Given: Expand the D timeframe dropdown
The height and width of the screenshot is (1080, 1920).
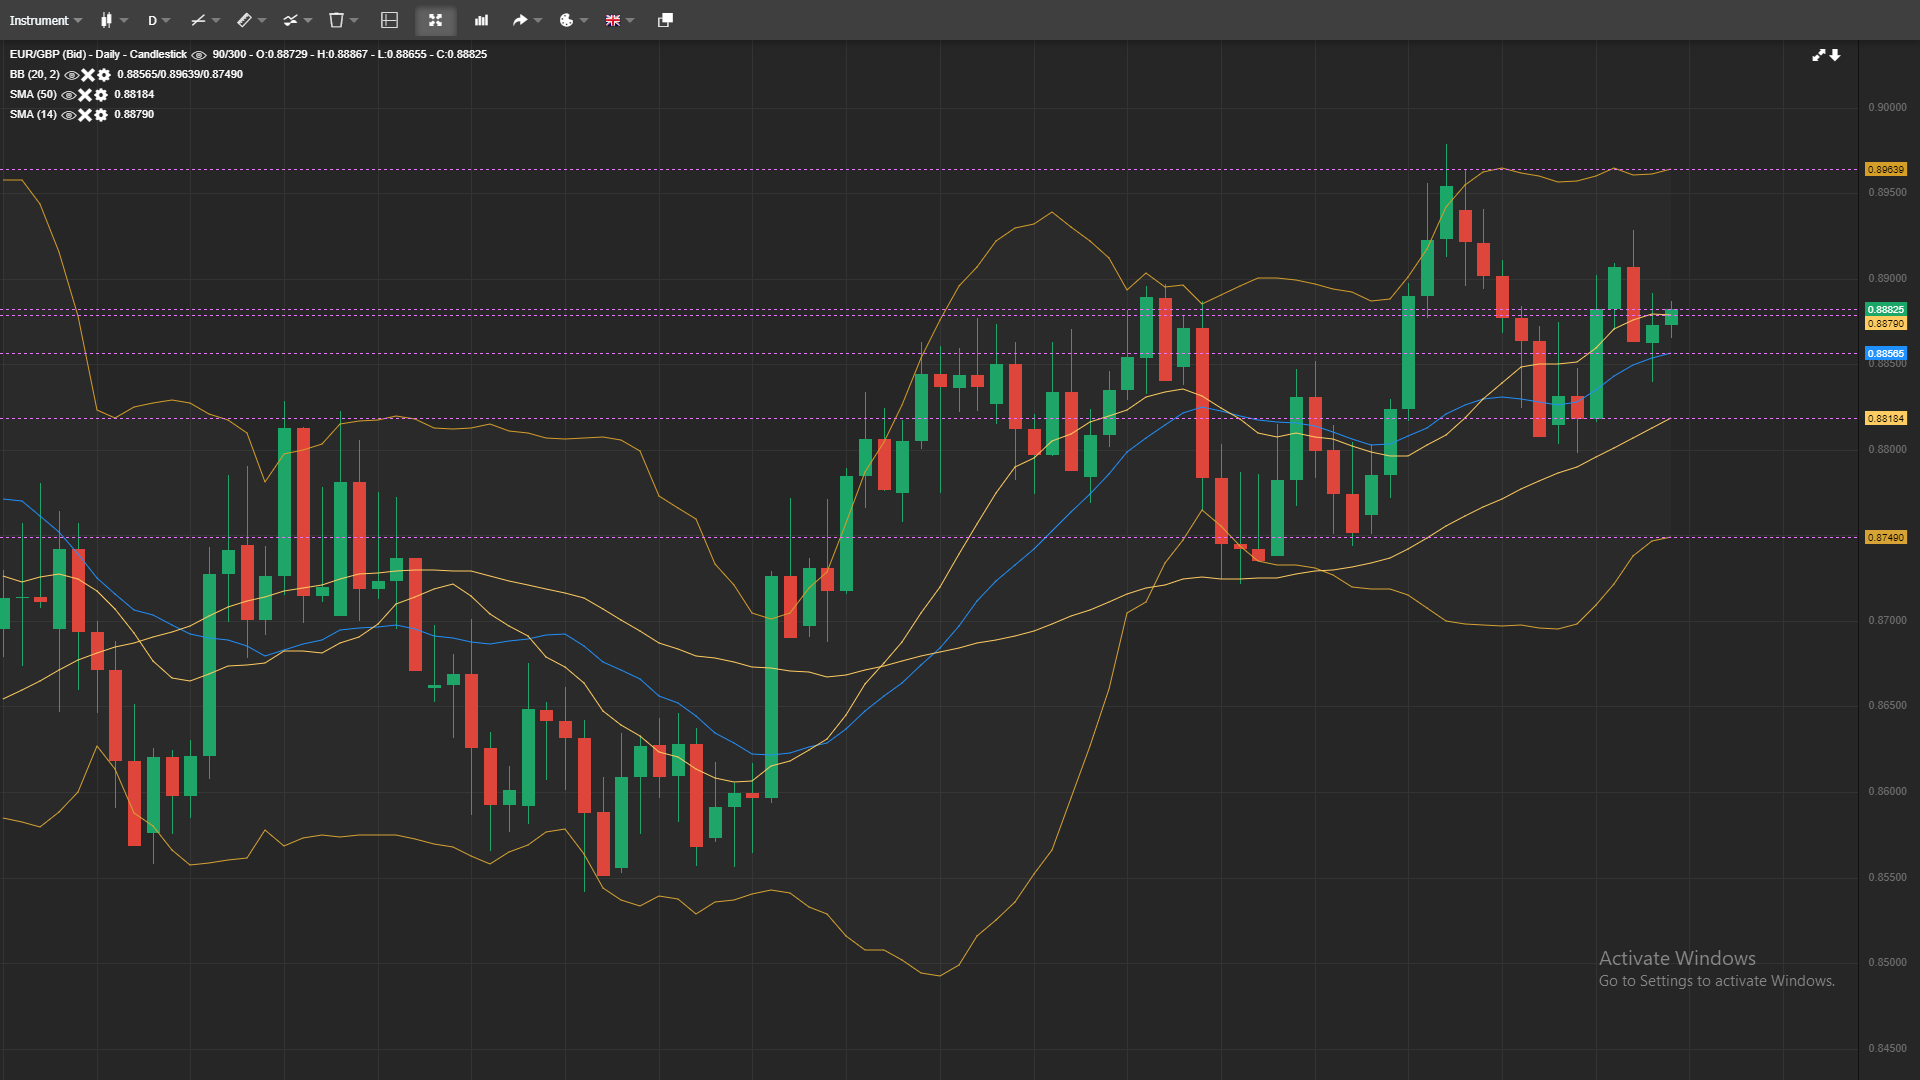Looking at the screenshot, I should click(159, 20).
